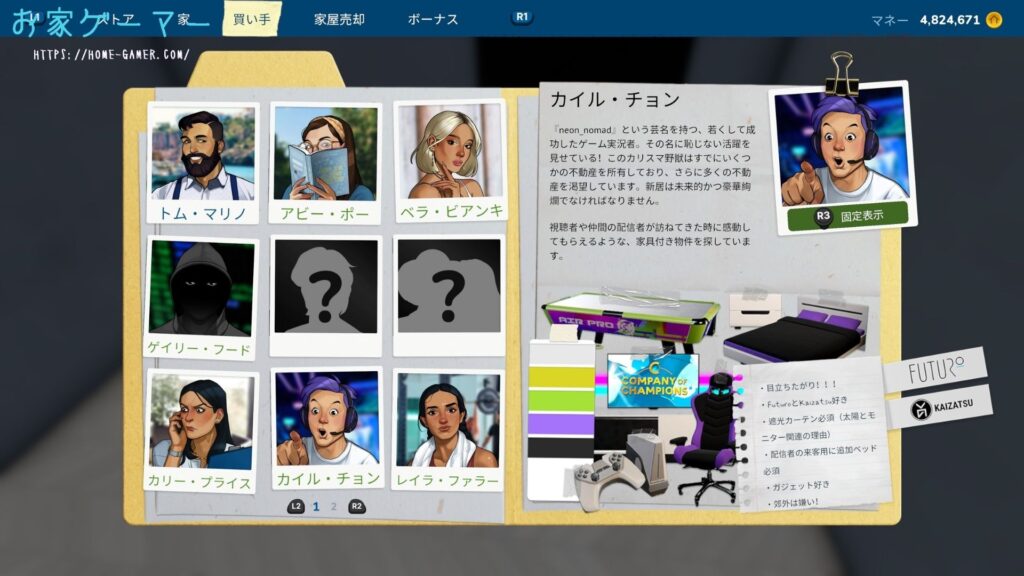This screenshot has height=576, width=1024.
Task: Click the yellow color swatch strip
Action: pyautogui.click(x=561, y=377)
